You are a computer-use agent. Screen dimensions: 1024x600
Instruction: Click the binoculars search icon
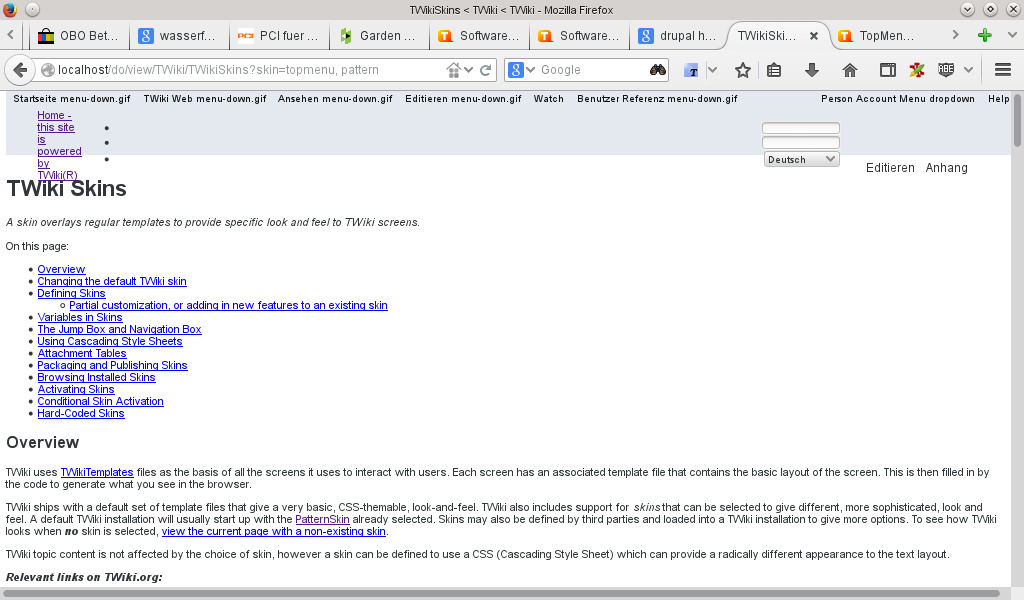657,70
